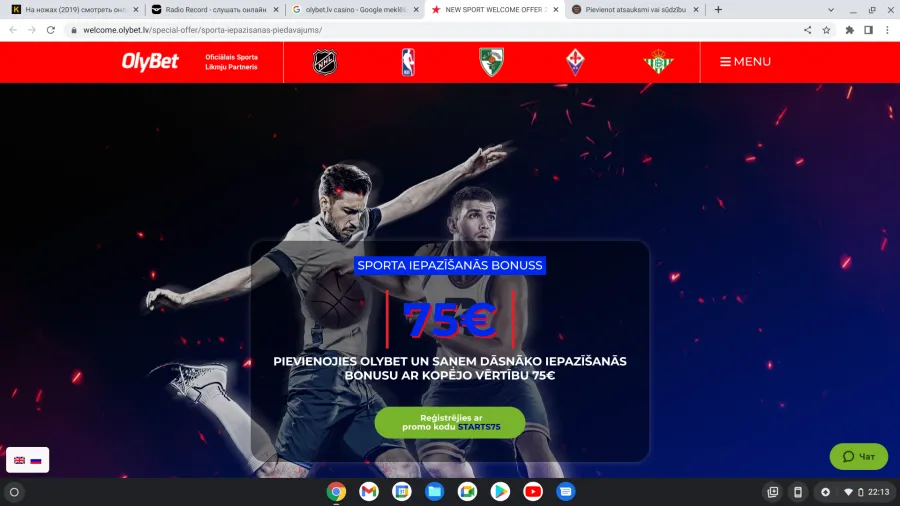Expand the tab search dropdown arrow

pyautogui.click(x=831, y=10)
